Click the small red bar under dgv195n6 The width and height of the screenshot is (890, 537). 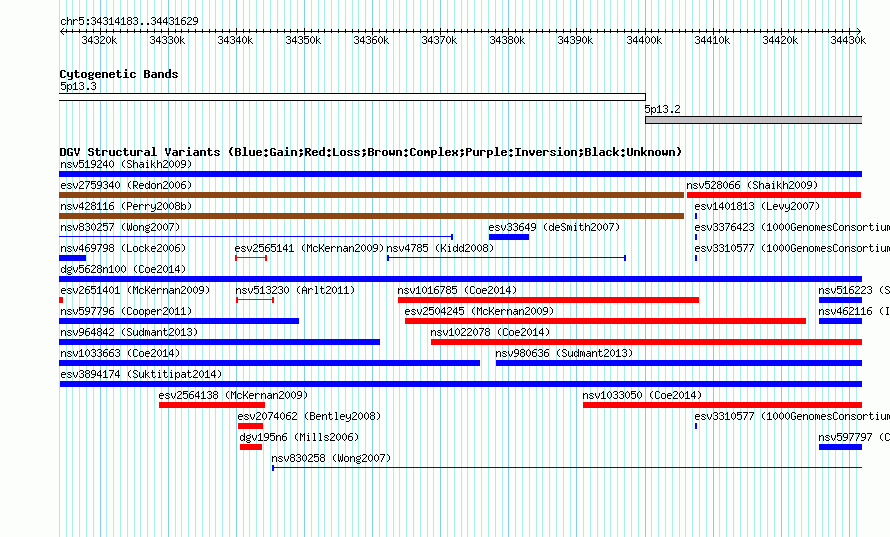point(251,447)
